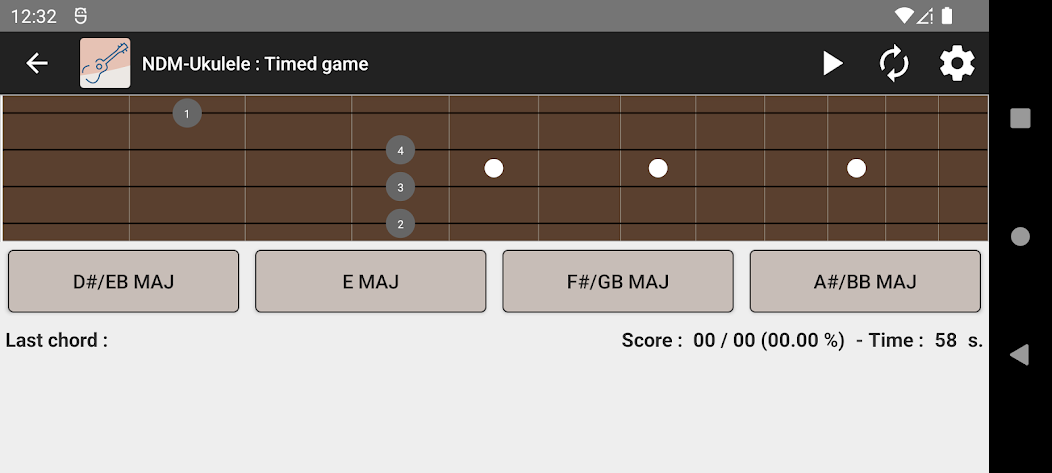This screenshot has height=473, width=1052.
Task: Tap the rightmost white fret dot
Action: [856, 168]
